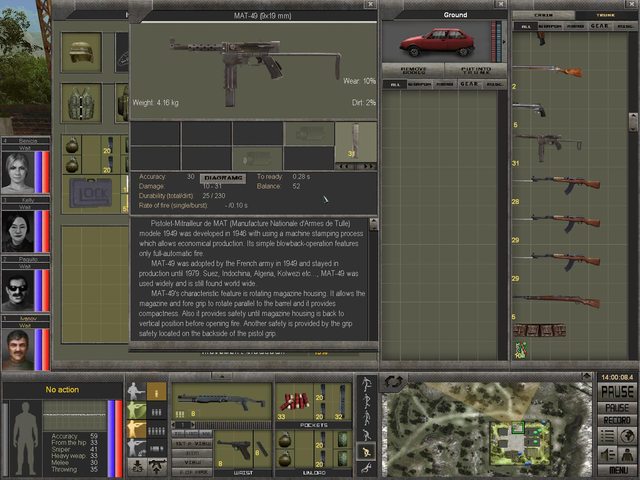Increase the weapon slot number stepper
The width and height of the screenshot is (640, 480).
[193, 425]
